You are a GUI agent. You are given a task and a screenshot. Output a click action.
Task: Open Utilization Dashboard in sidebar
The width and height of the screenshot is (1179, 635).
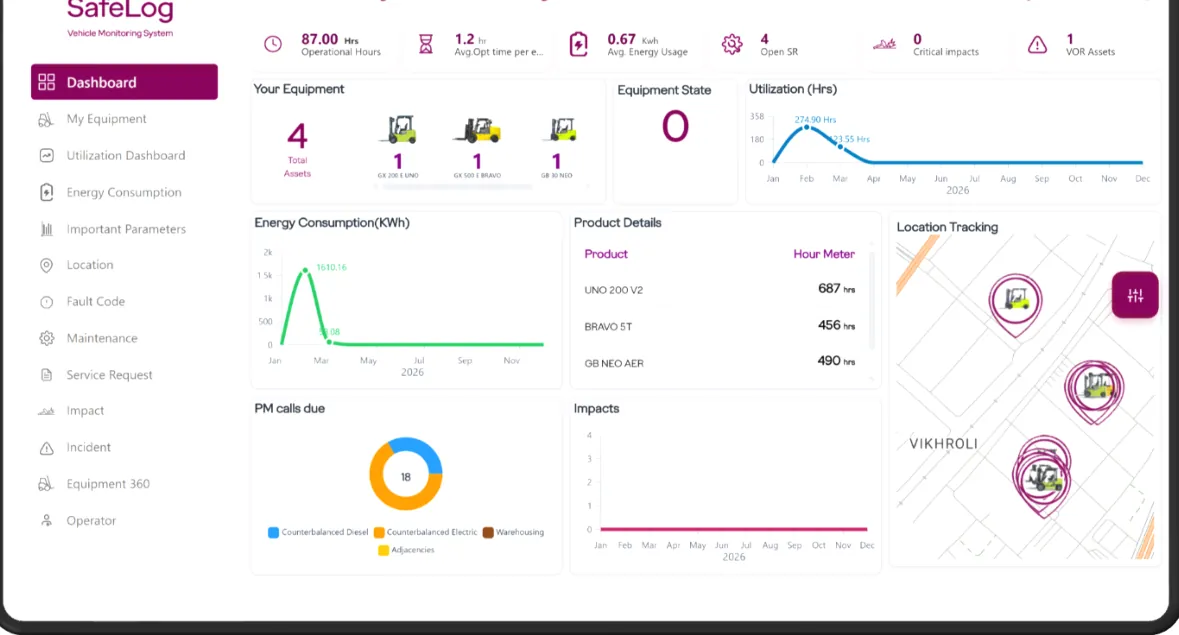(x=126, y=156)
